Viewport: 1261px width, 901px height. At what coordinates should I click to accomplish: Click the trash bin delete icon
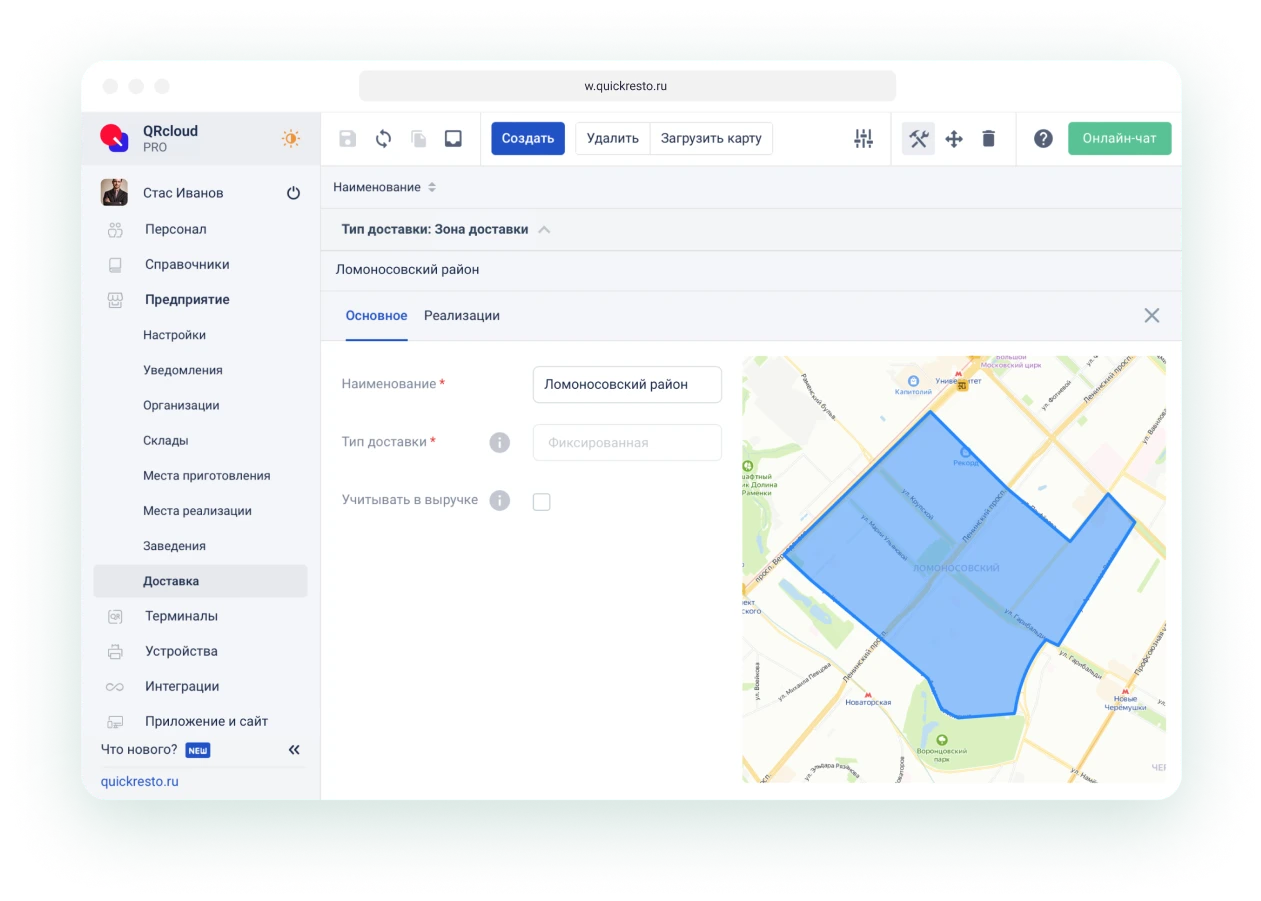click(x=988, y=139)
